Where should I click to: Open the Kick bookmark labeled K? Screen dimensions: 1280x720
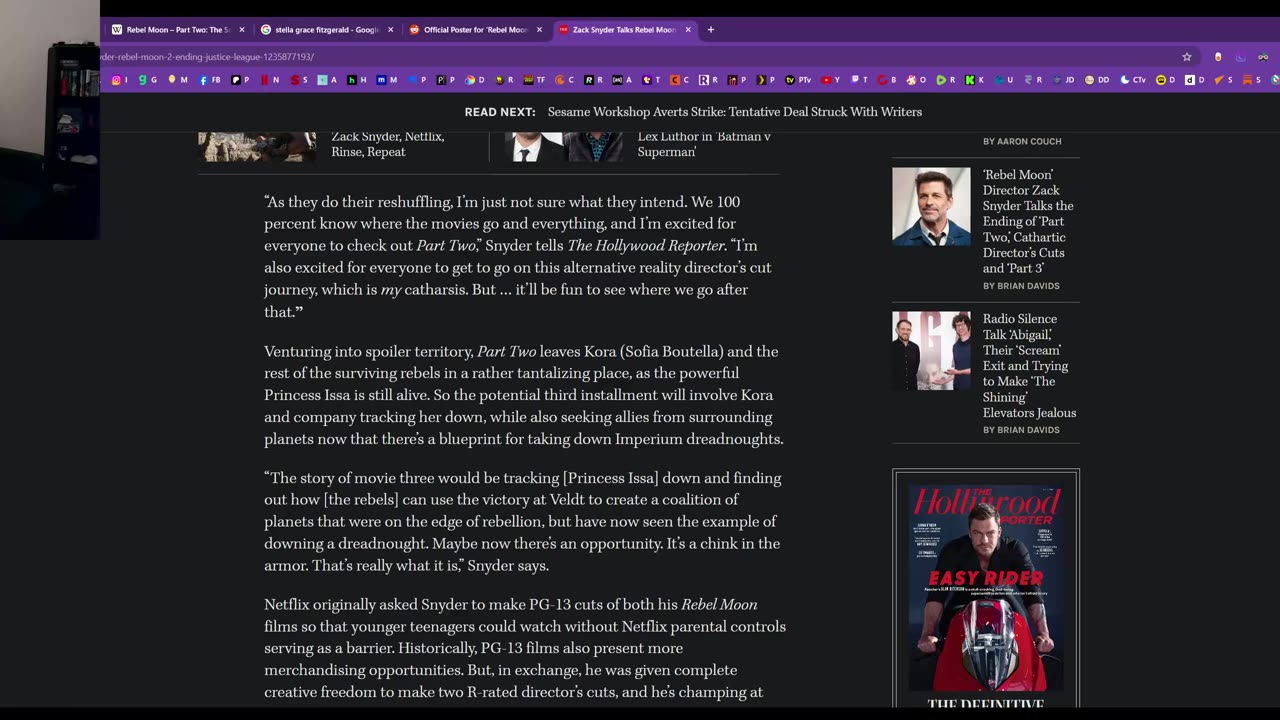(x=974, y=80)
